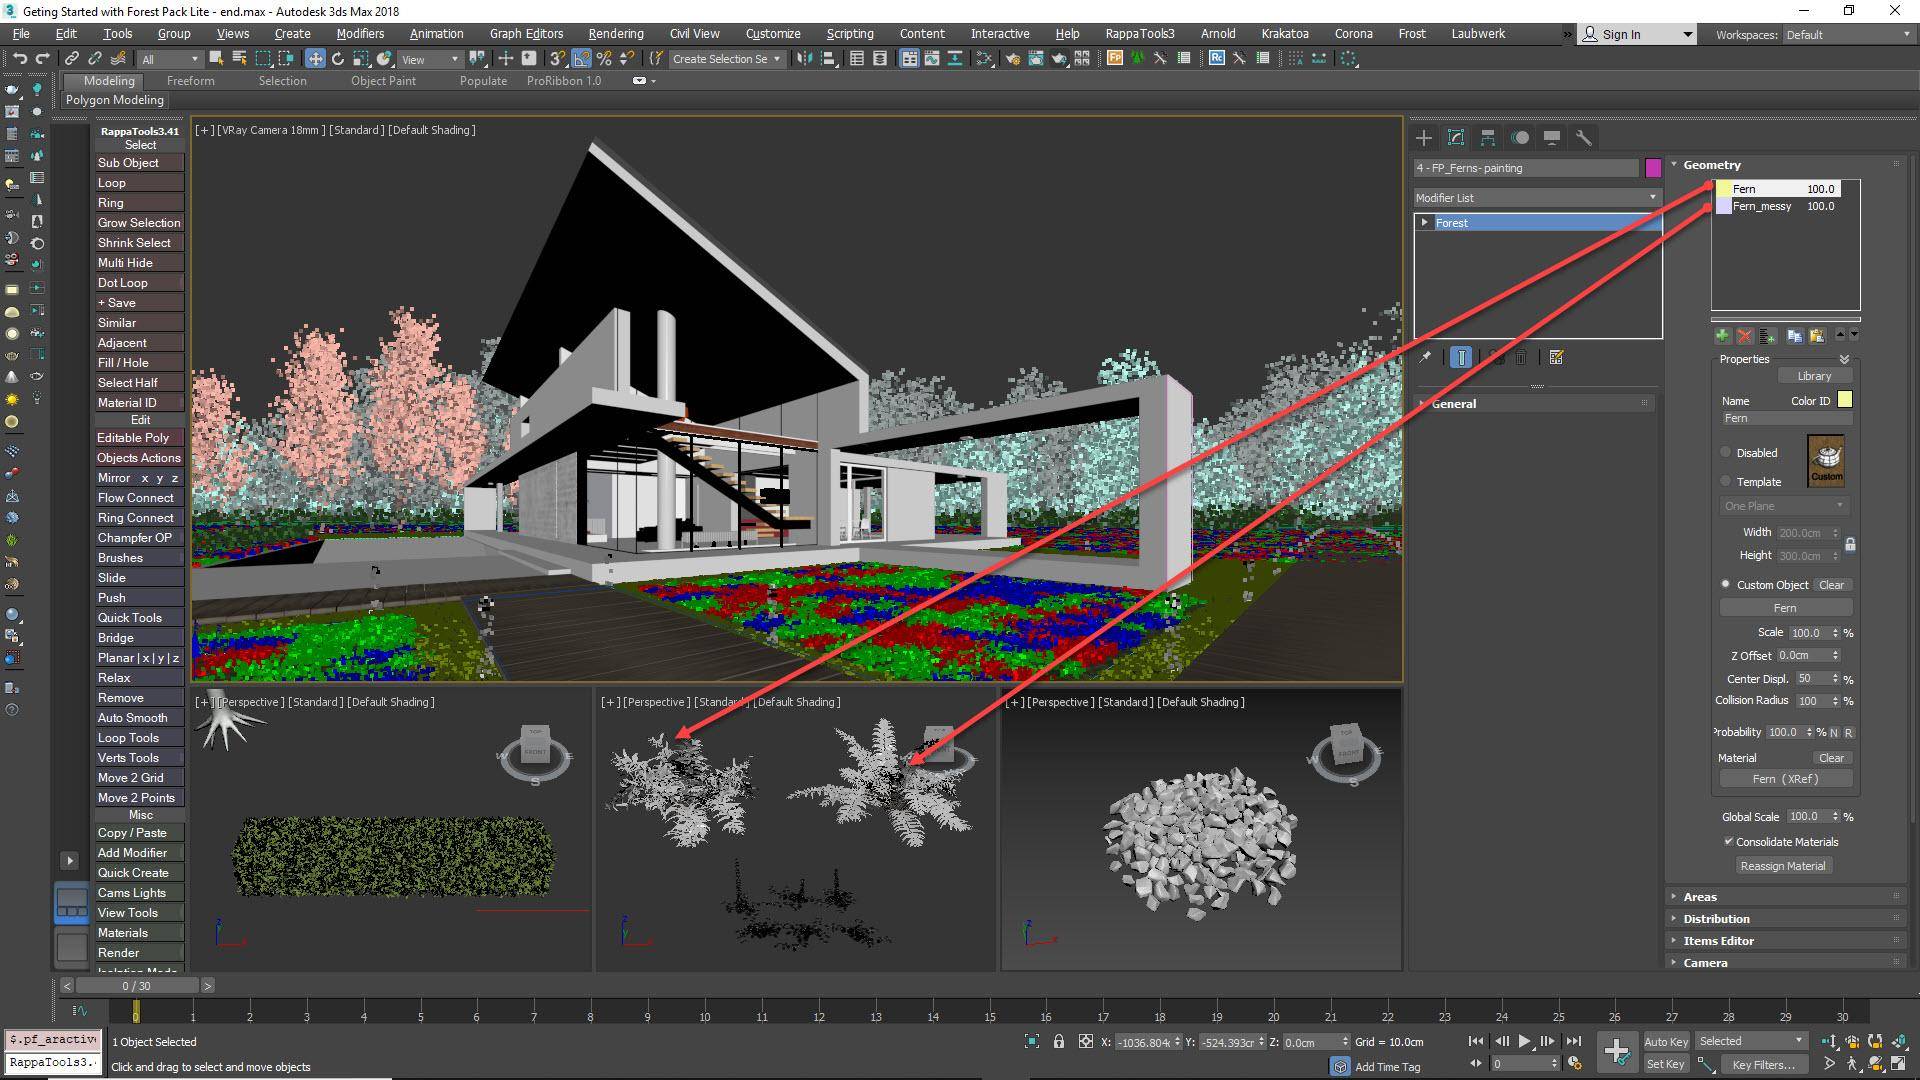This screenshot has width=1920, height=1080.
Task: Click the Select and Move toolbar icon
Action: tap(315, 58)
